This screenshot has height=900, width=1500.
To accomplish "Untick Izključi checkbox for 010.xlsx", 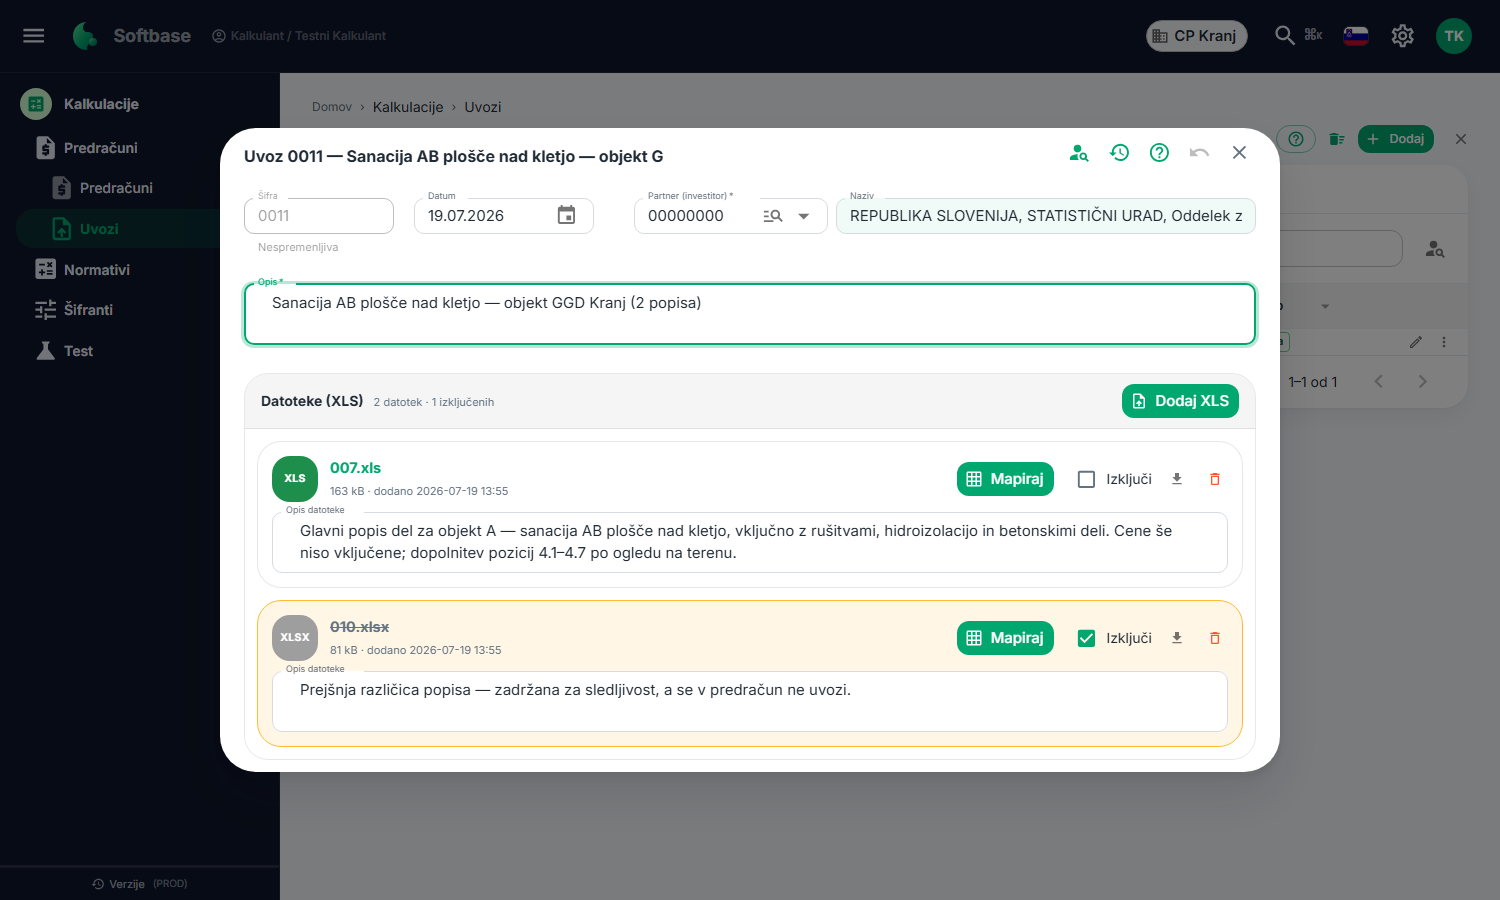I will pyautogui.click(x=1086, y=638).
